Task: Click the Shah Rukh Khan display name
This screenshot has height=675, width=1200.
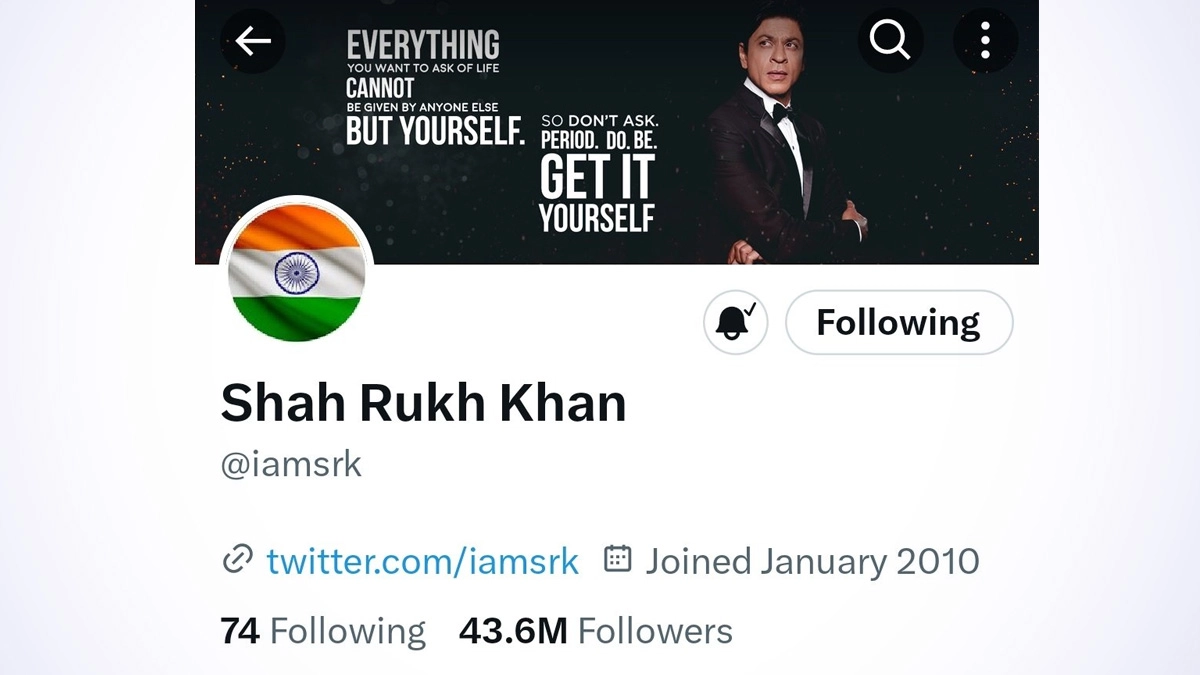Action: 423,402
